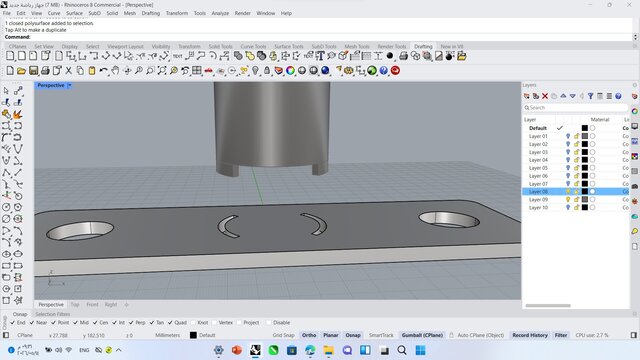Open the Render menu
The height and width of the screenshot is (360, 640).
(x=242, y=13)
